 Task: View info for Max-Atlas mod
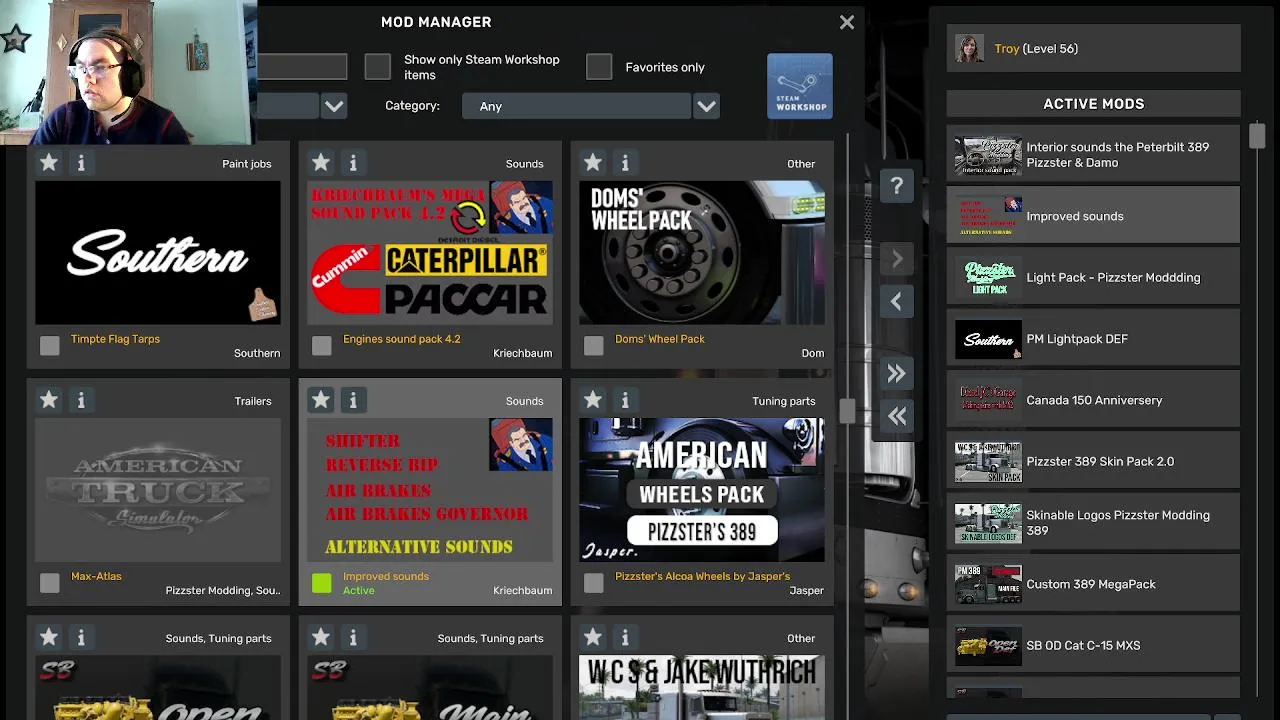click(x=81, y=400)
